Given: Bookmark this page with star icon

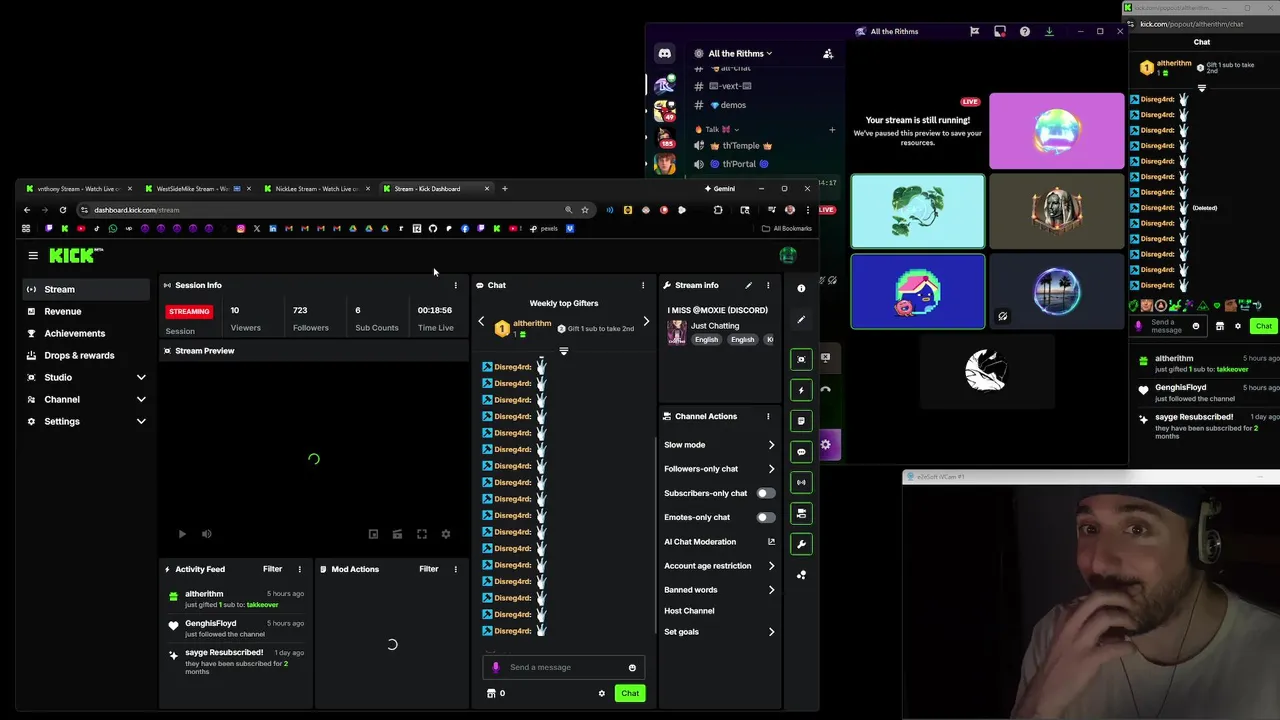Looking at the screenshot, I should pos(585,210).
